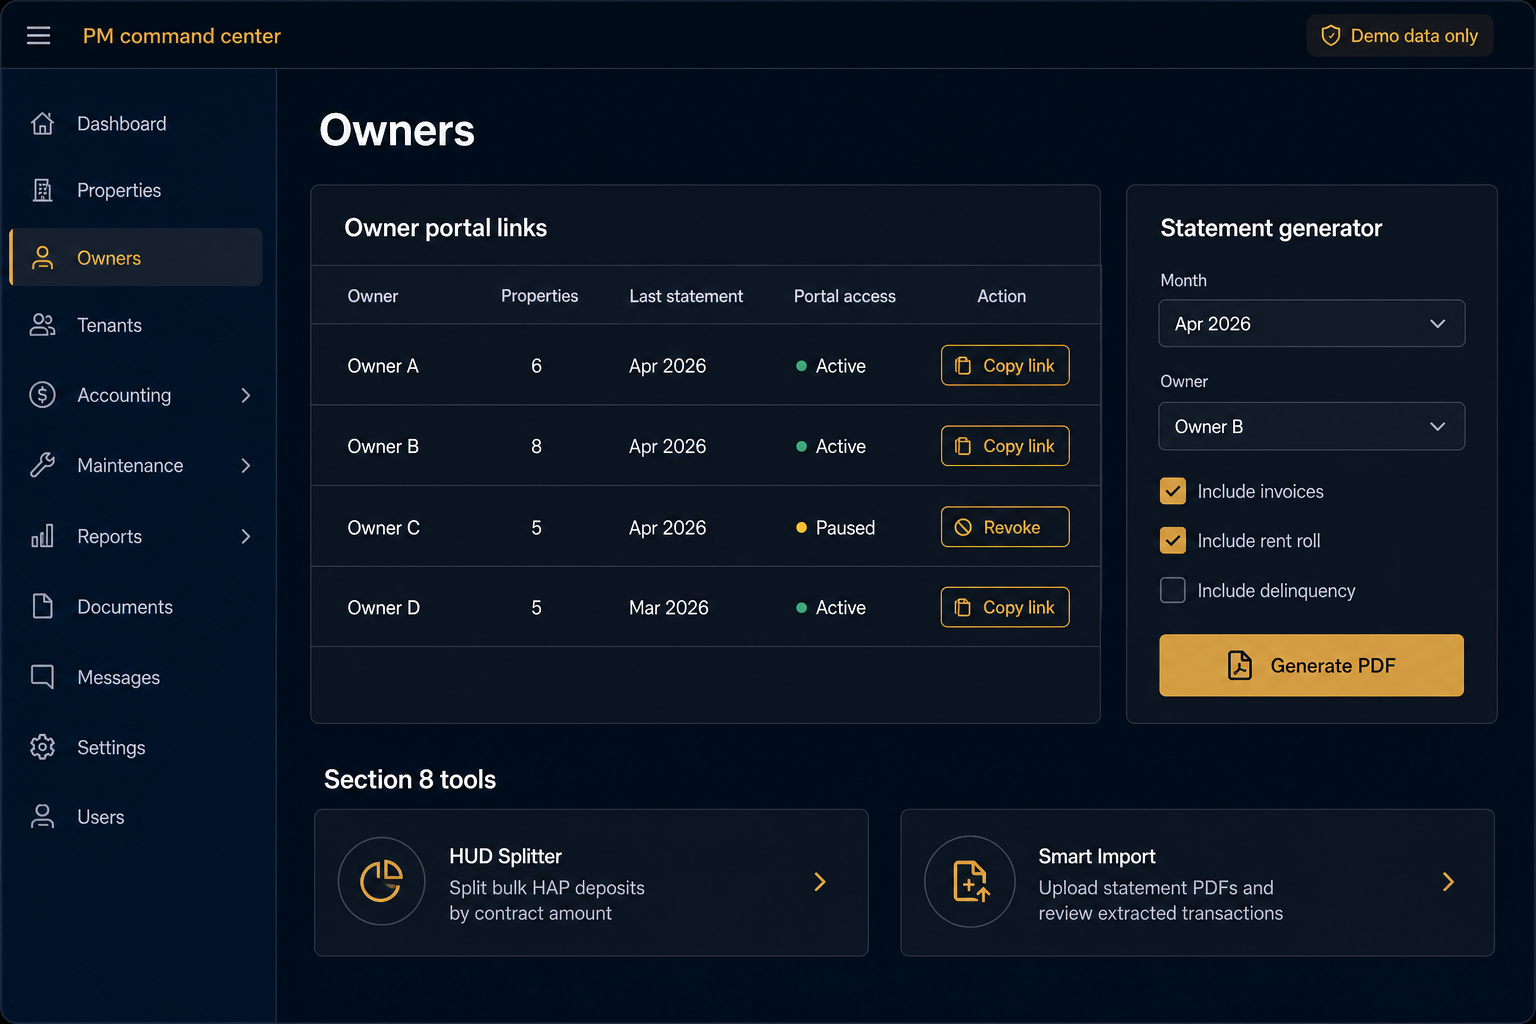The image size is (1536, 1024).
Task: Click the Portal access column header
Action: [x=845, y=296]
